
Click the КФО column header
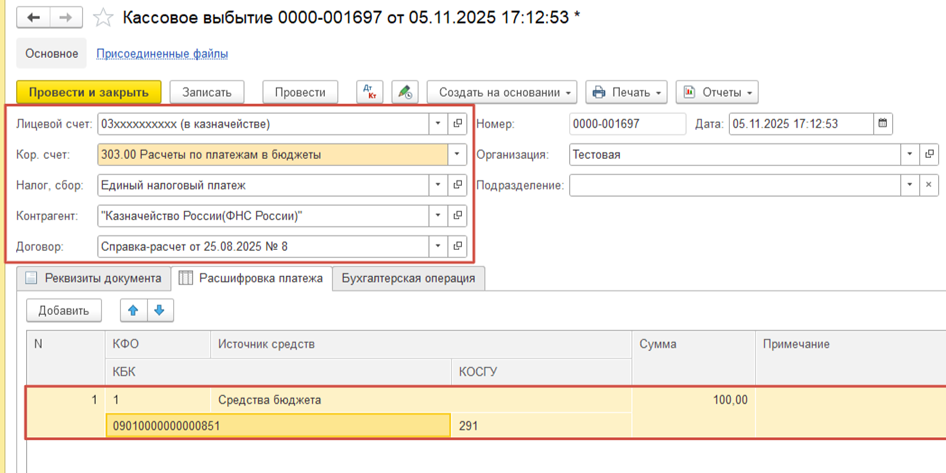click(x=157, y=344)
